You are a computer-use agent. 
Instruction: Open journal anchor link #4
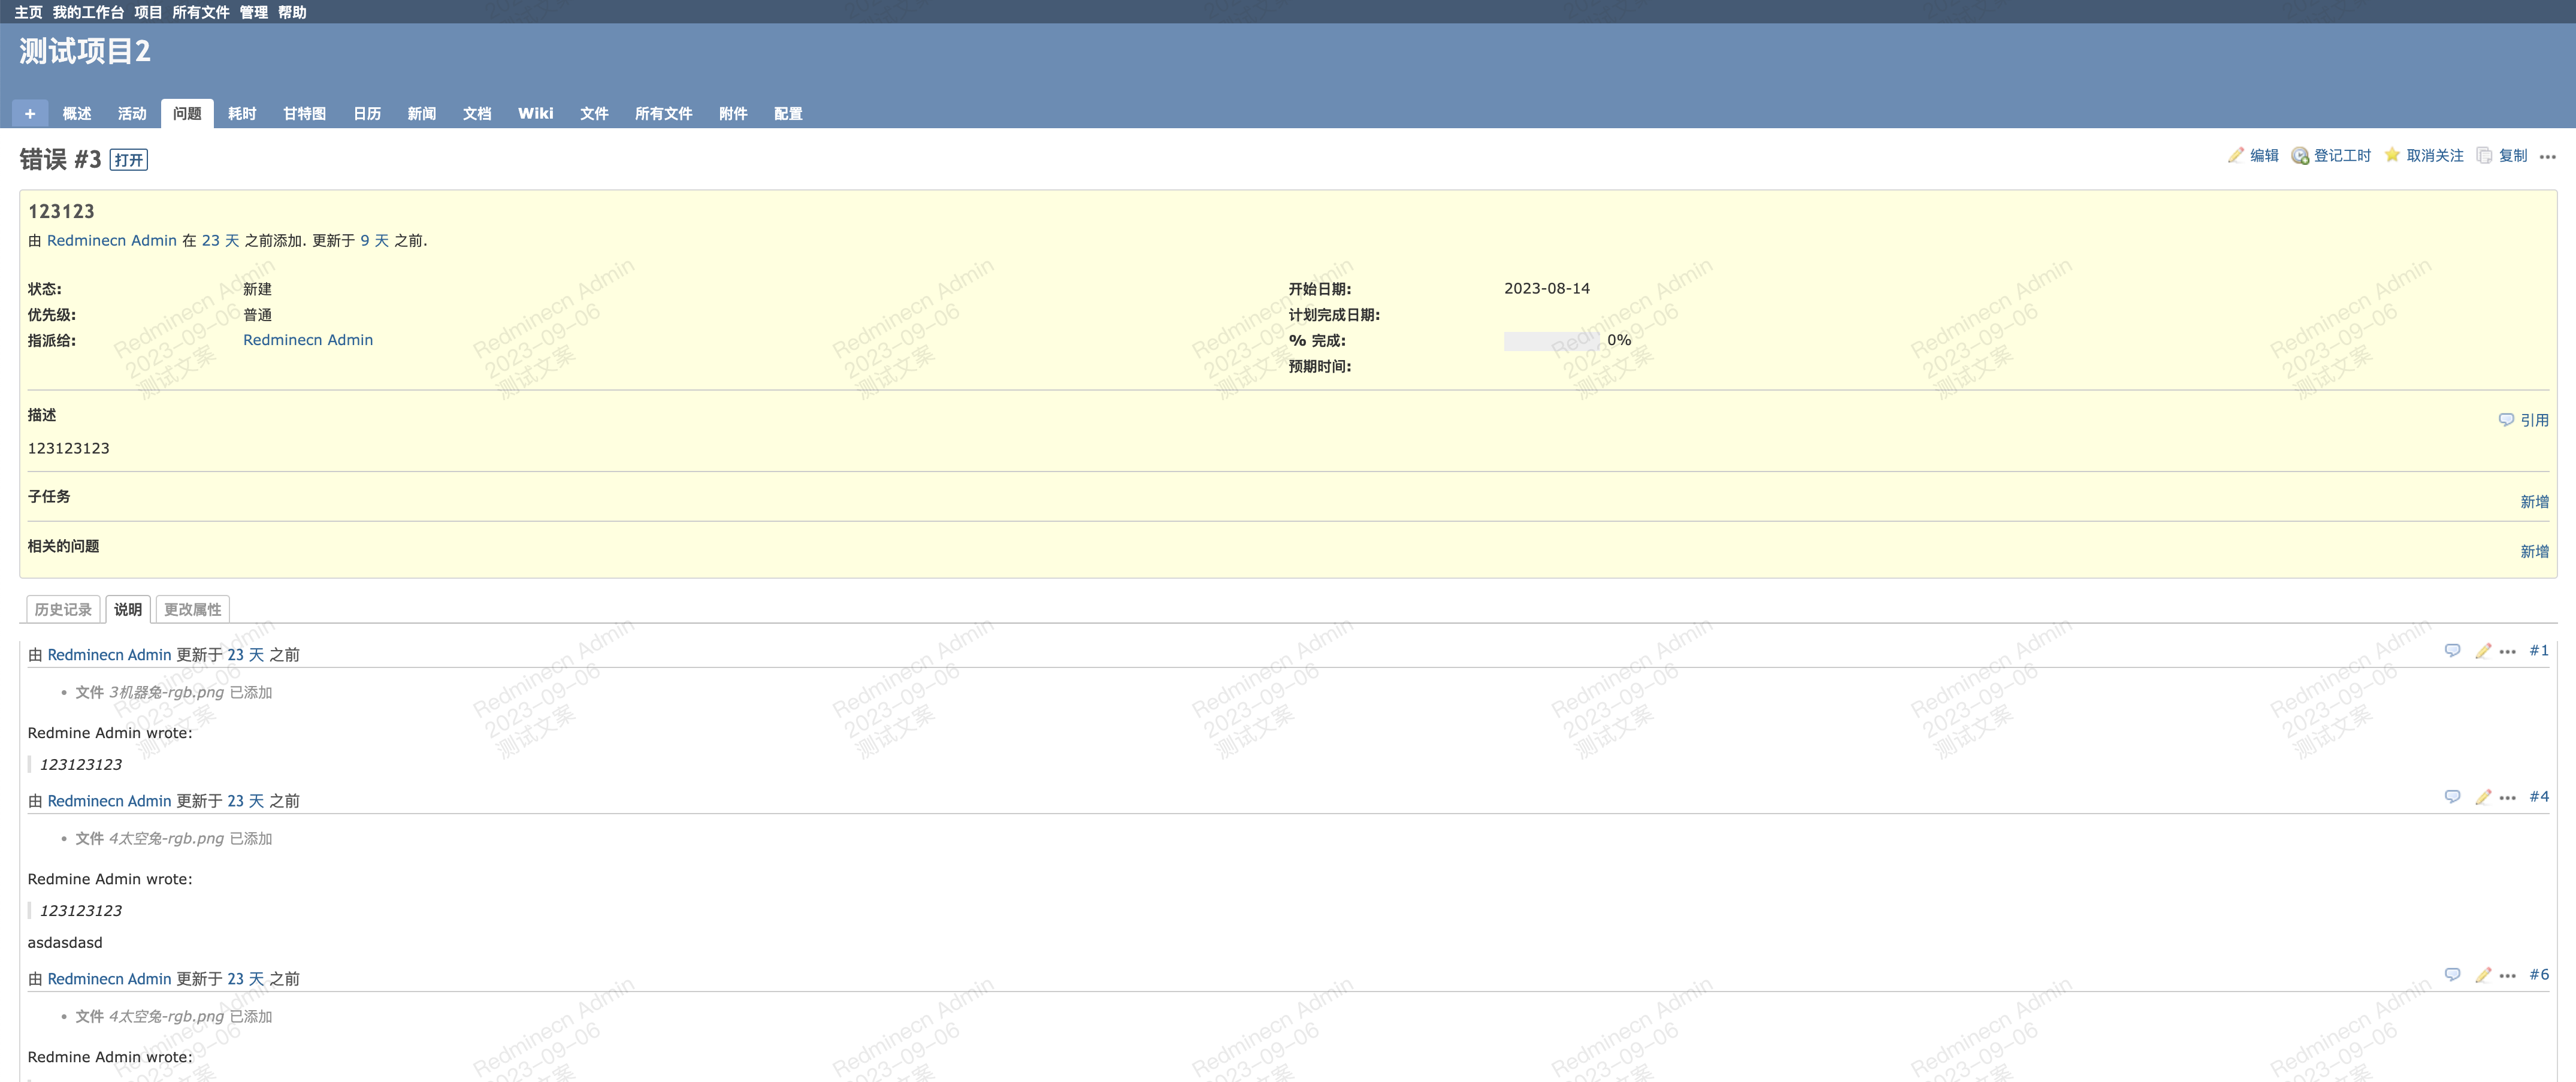(x=2539, y=797)
